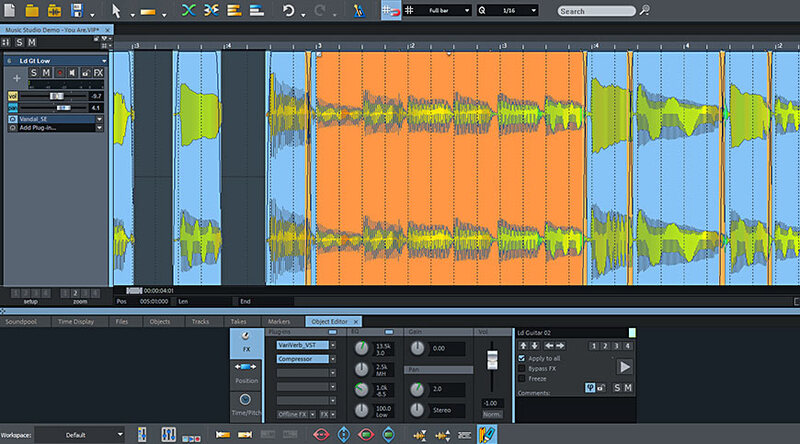Enable the Freeze checkbox
The height and width of the screenshot is (444, 800).
pos(521,379)
